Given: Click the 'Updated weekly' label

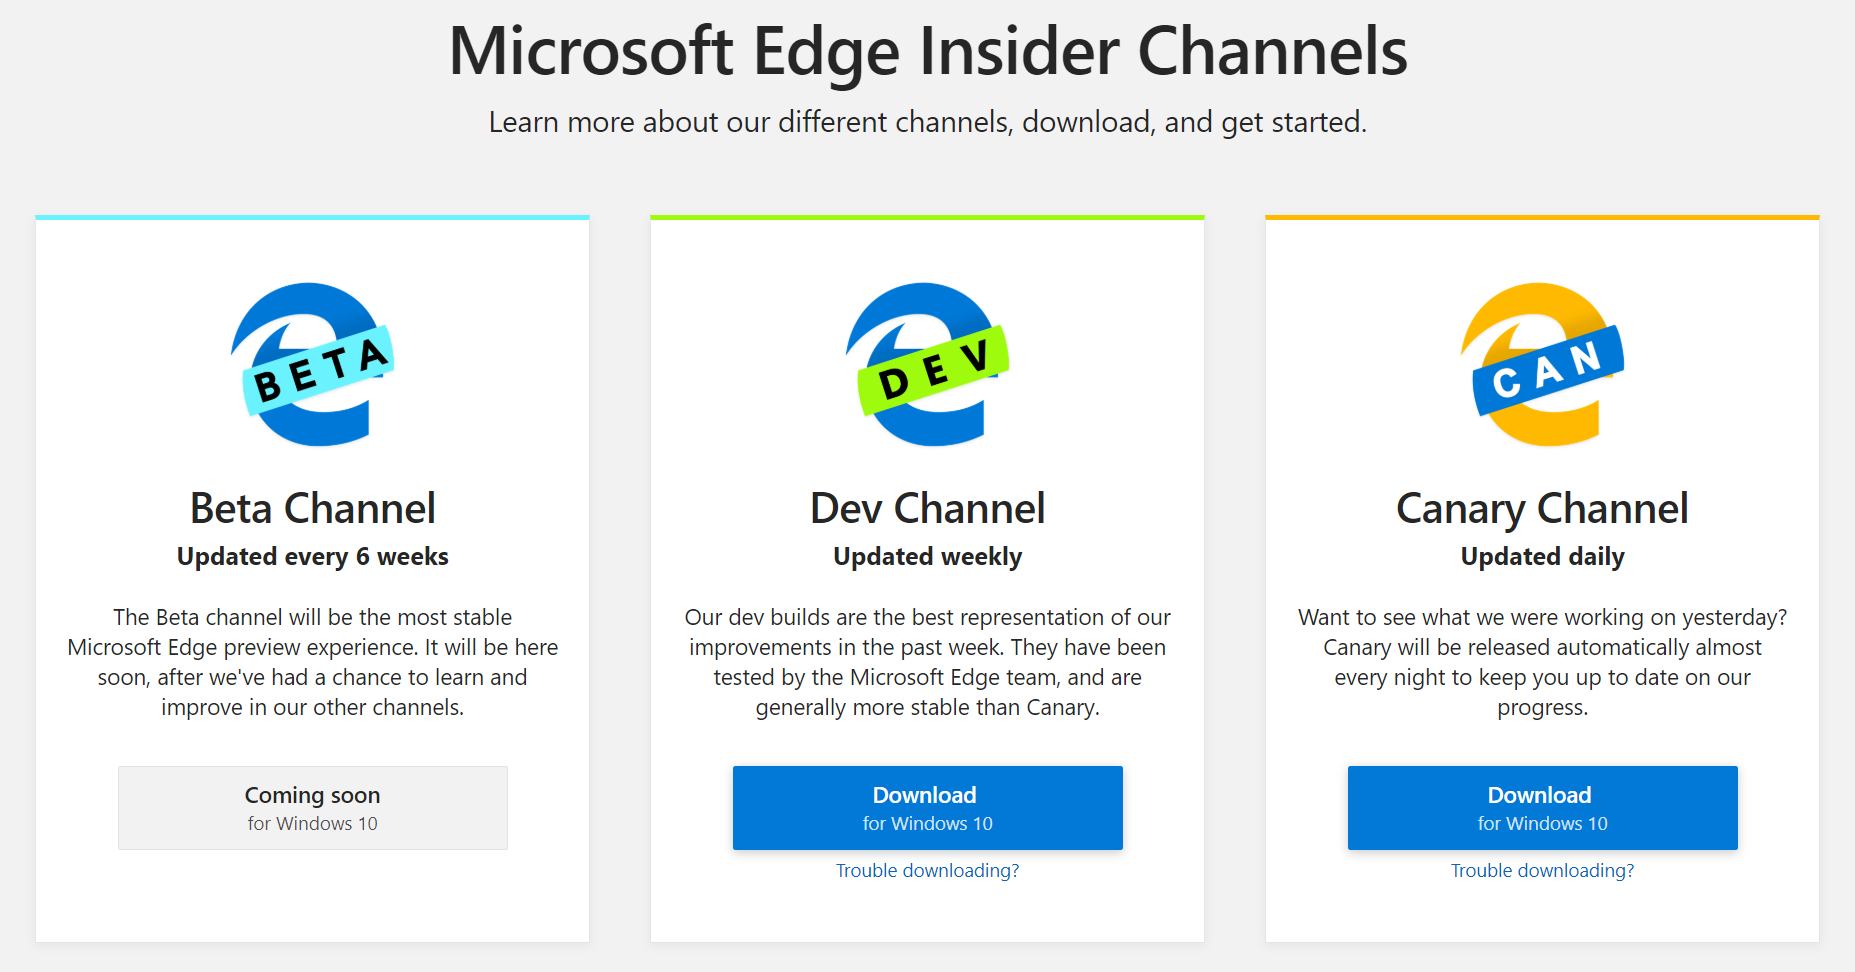Looking at the screenshot, I should pyautogui.click(x=927, y=557).
